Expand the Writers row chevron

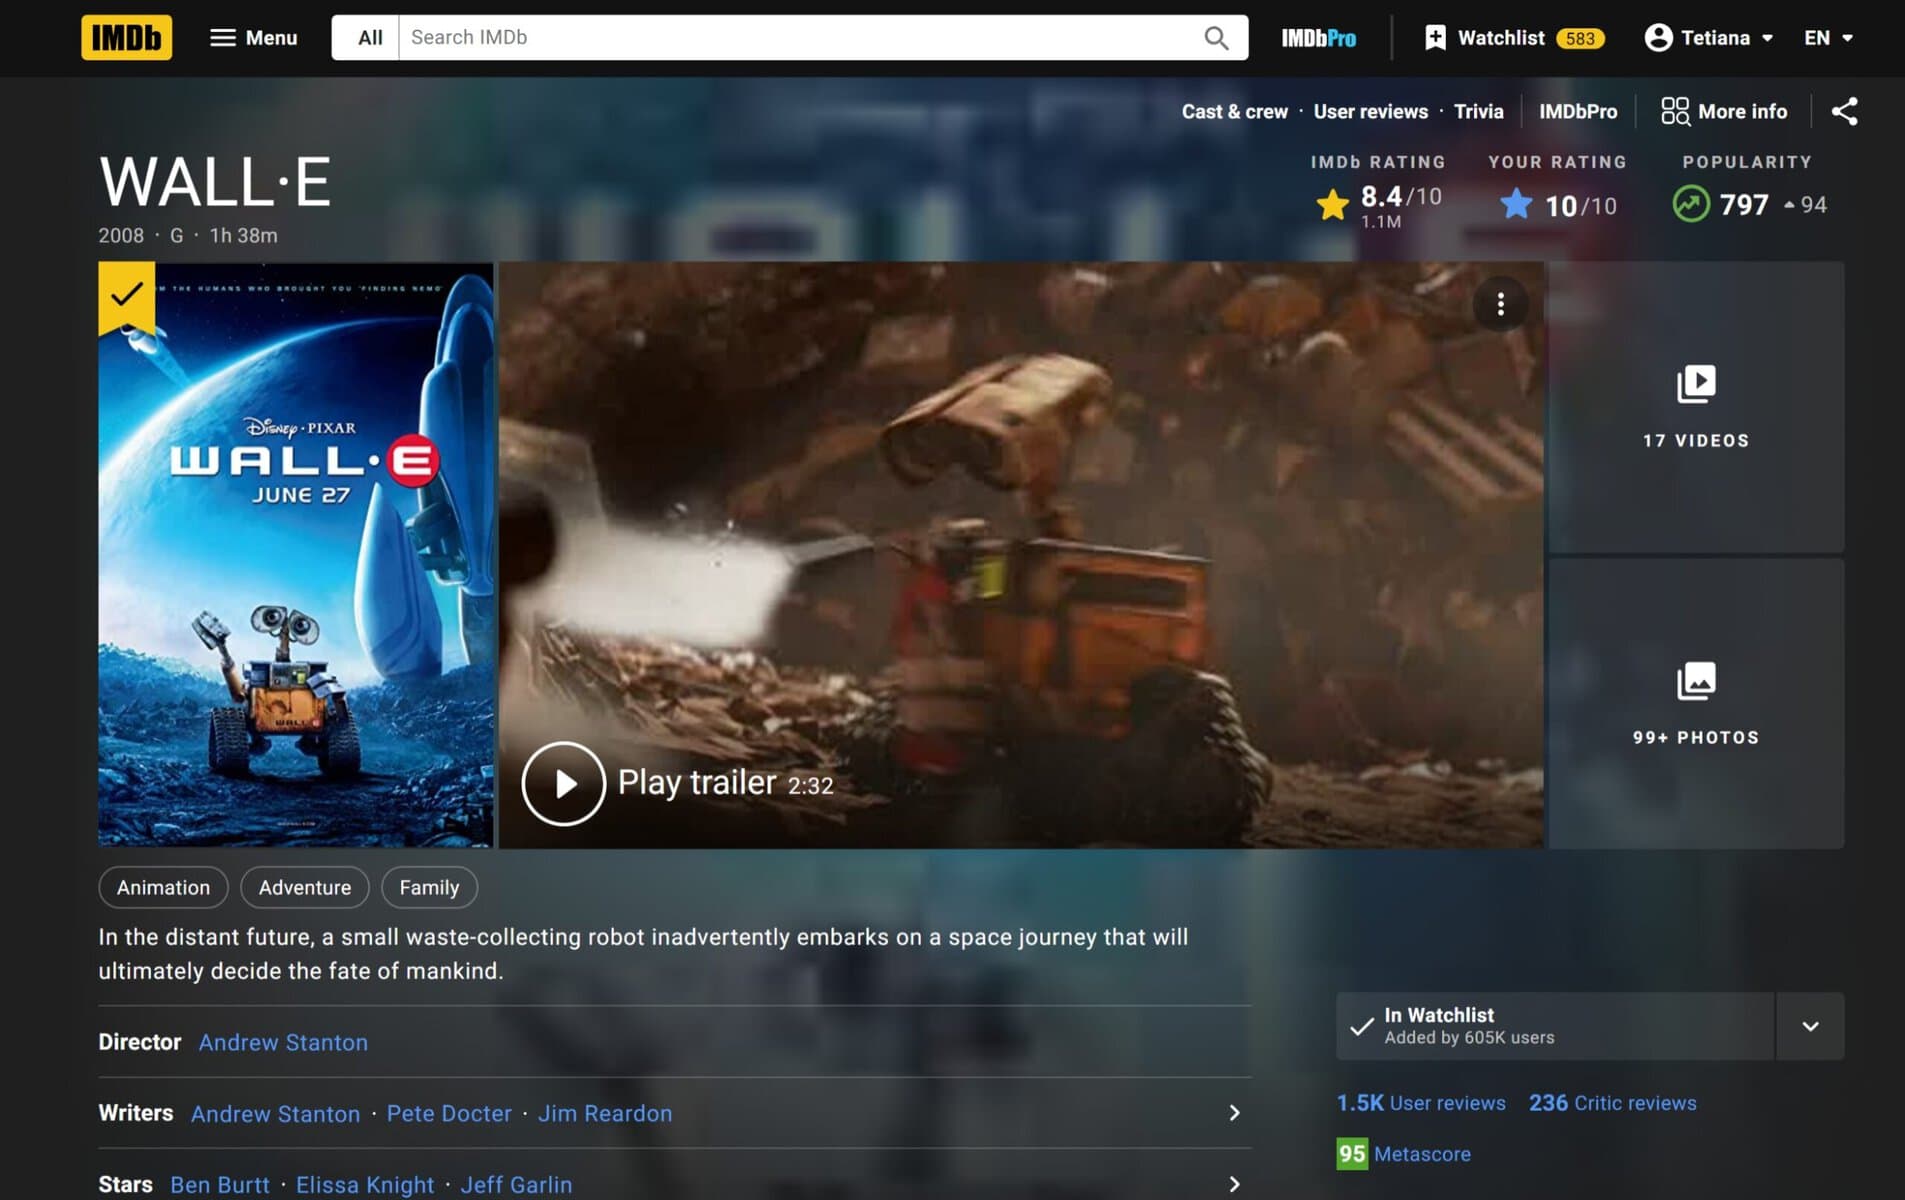pos(1234,1113)
